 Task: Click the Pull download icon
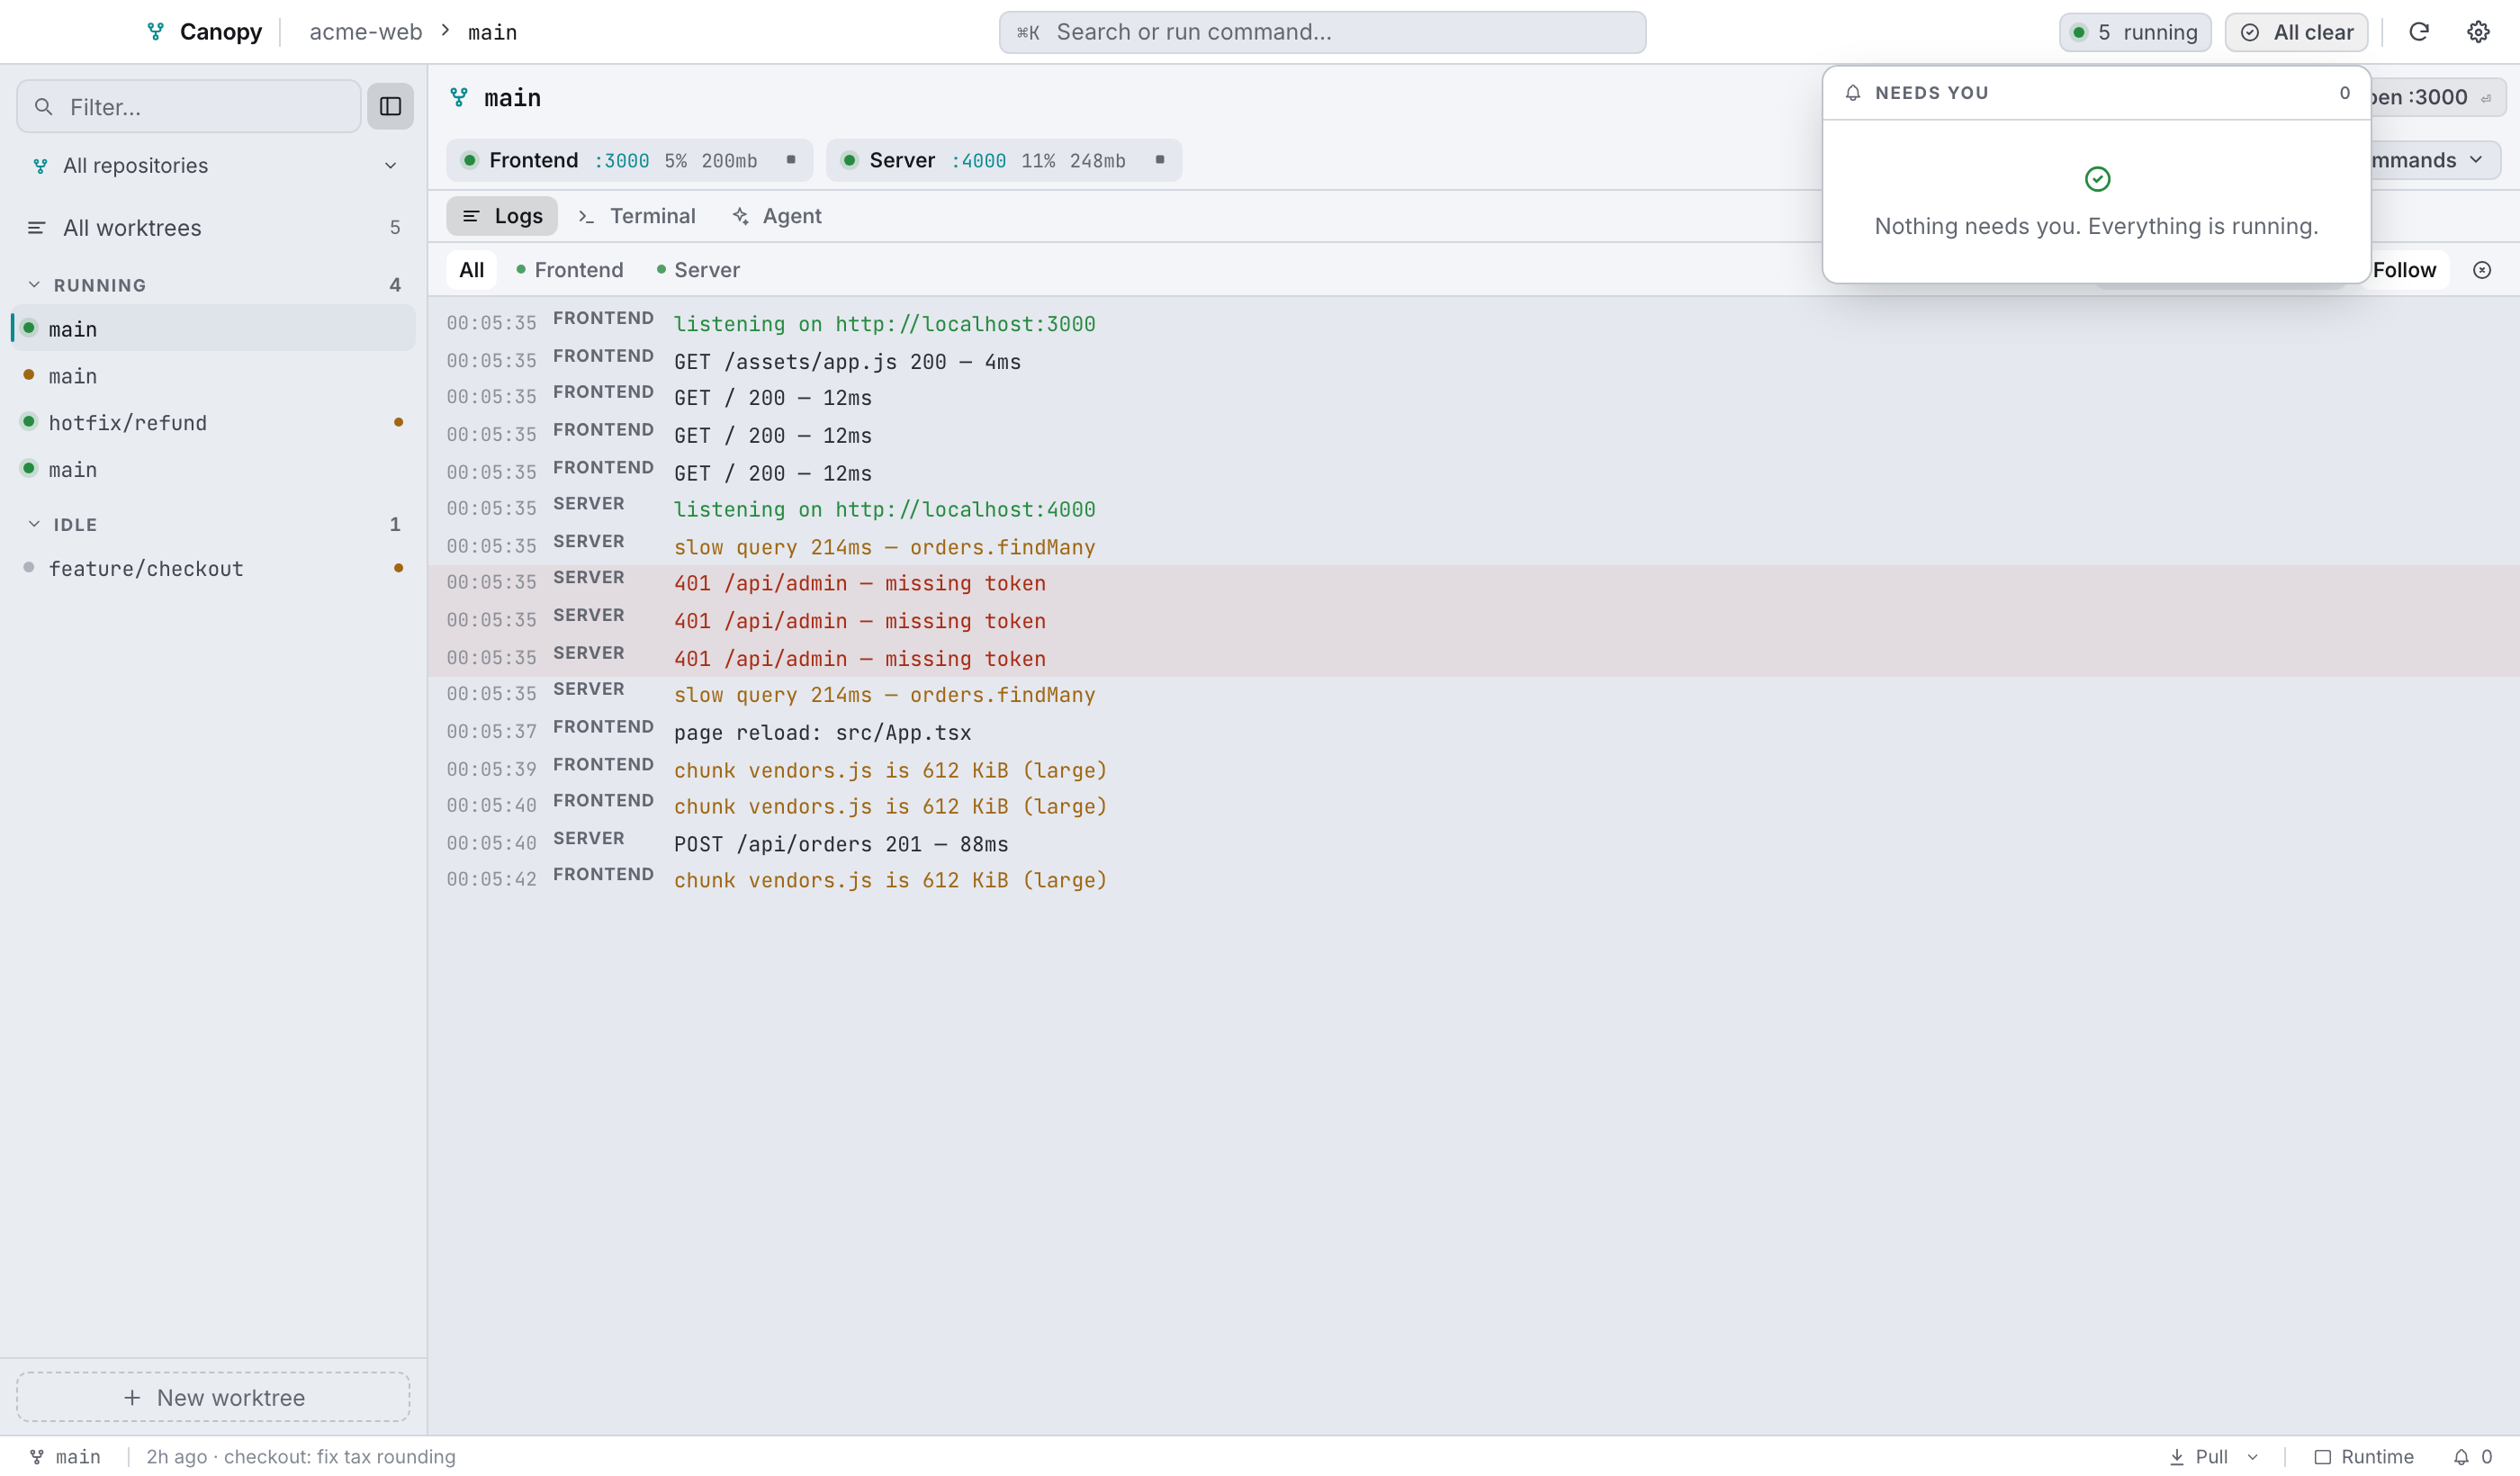pyautogui.click(x=2176, y=1457)
